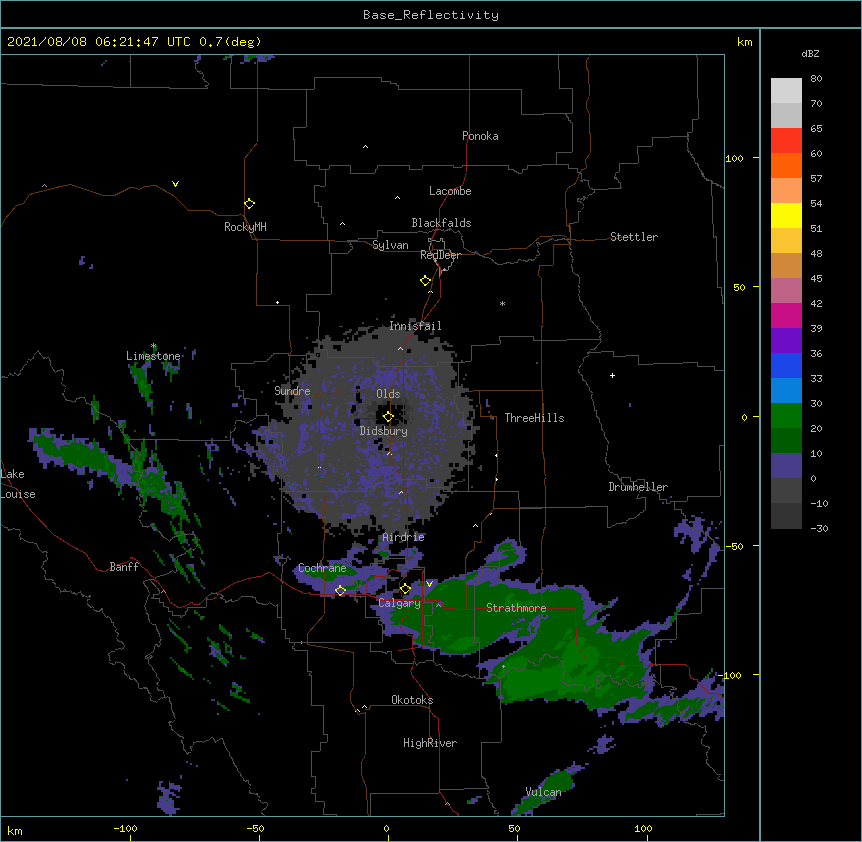This screenshot has height=842, width=862.
Task: Select the red 65 dBZ legend color
Action: click(786, 141)
